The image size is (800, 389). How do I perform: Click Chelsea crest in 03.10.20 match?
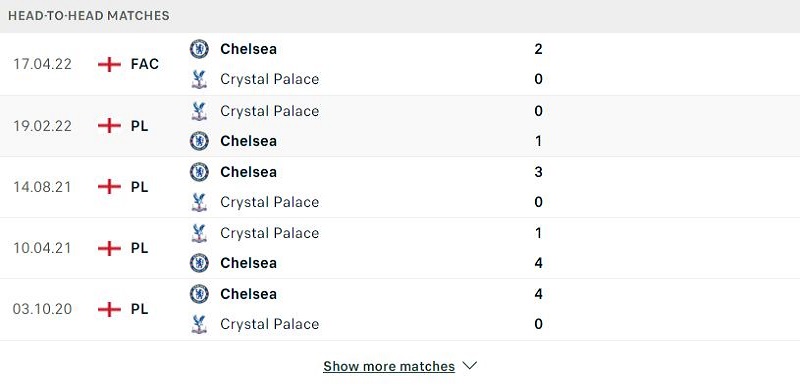pyautogui.click(x=199, y=294)
